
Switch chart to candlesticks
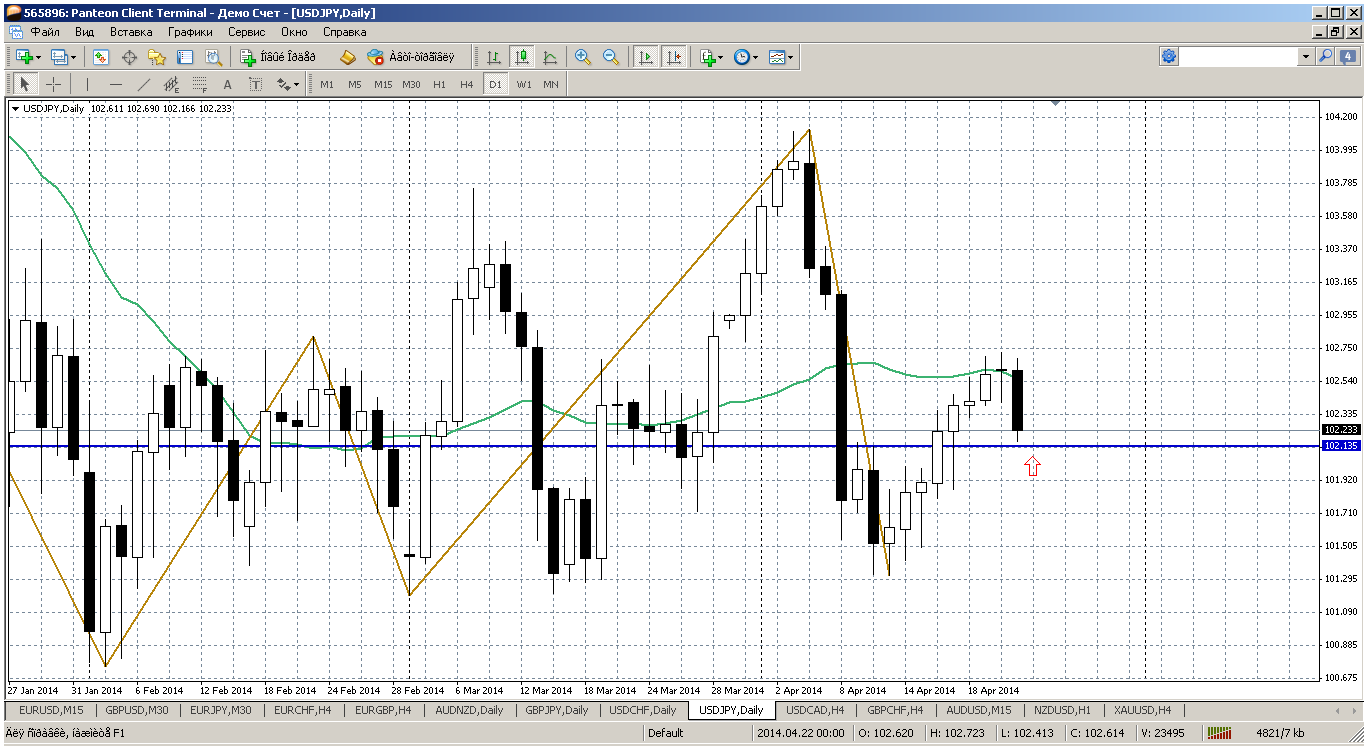pyautogui.click(x=522, y=57)
